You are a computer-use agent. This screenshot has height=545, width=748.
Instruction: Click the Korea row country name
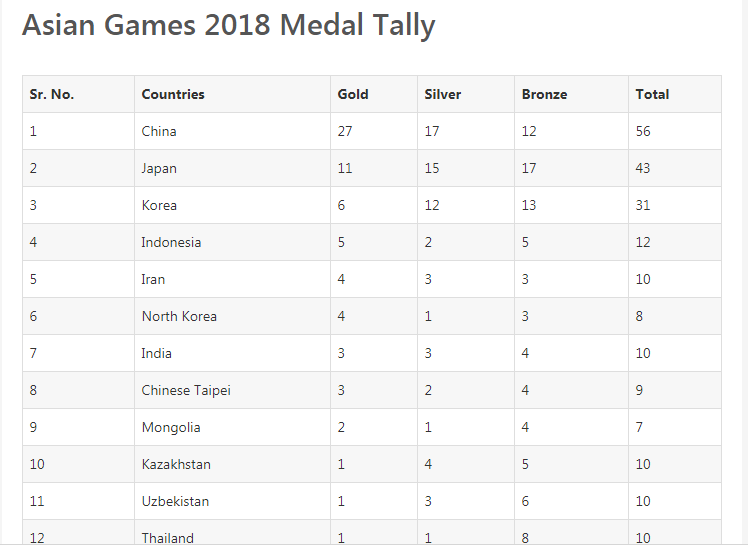tap(159, 205)
